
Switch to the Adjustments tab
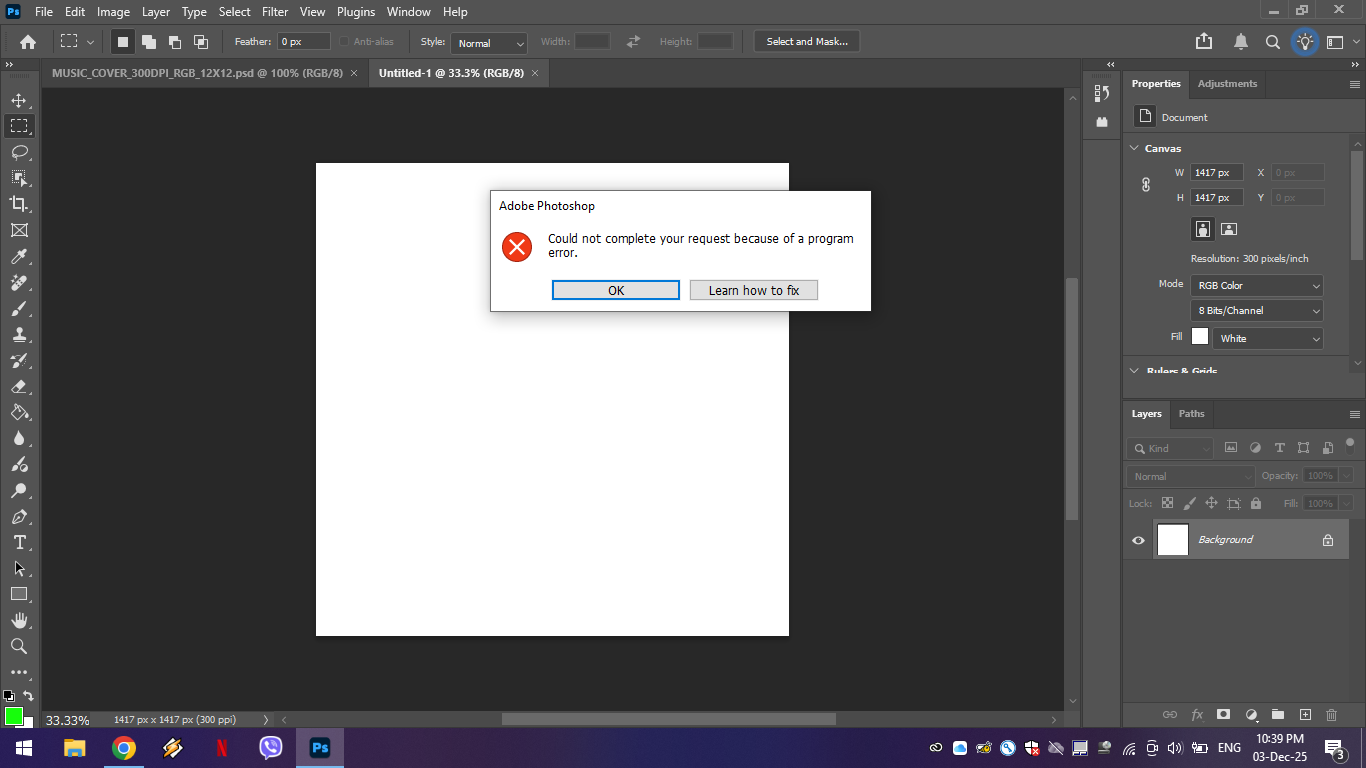coord(1227,83)
